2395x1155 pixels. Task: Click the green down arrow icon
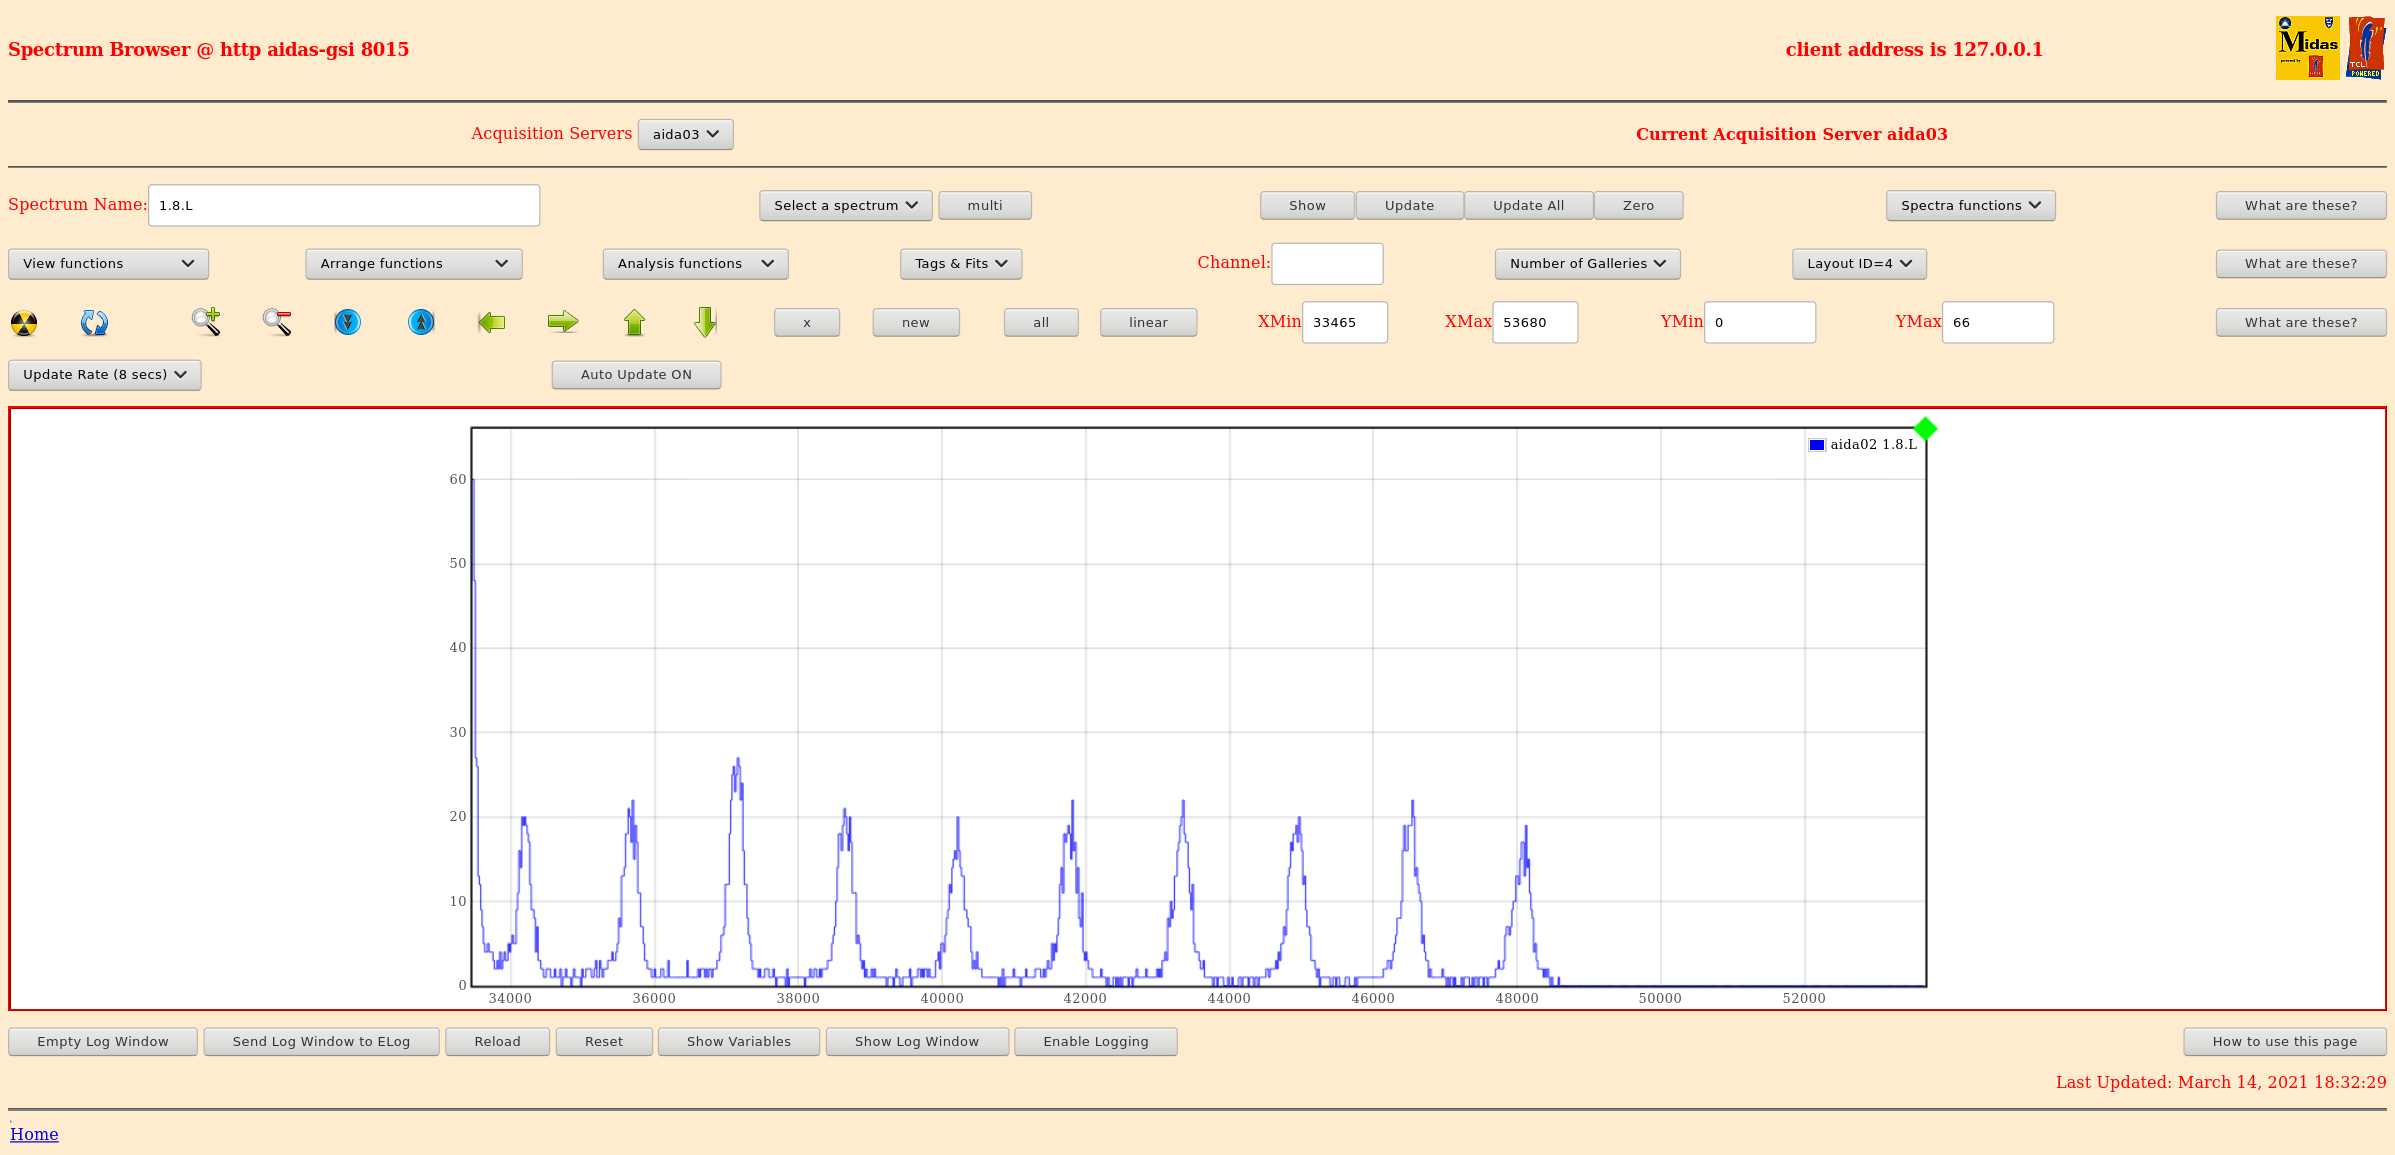coord(705,322)
